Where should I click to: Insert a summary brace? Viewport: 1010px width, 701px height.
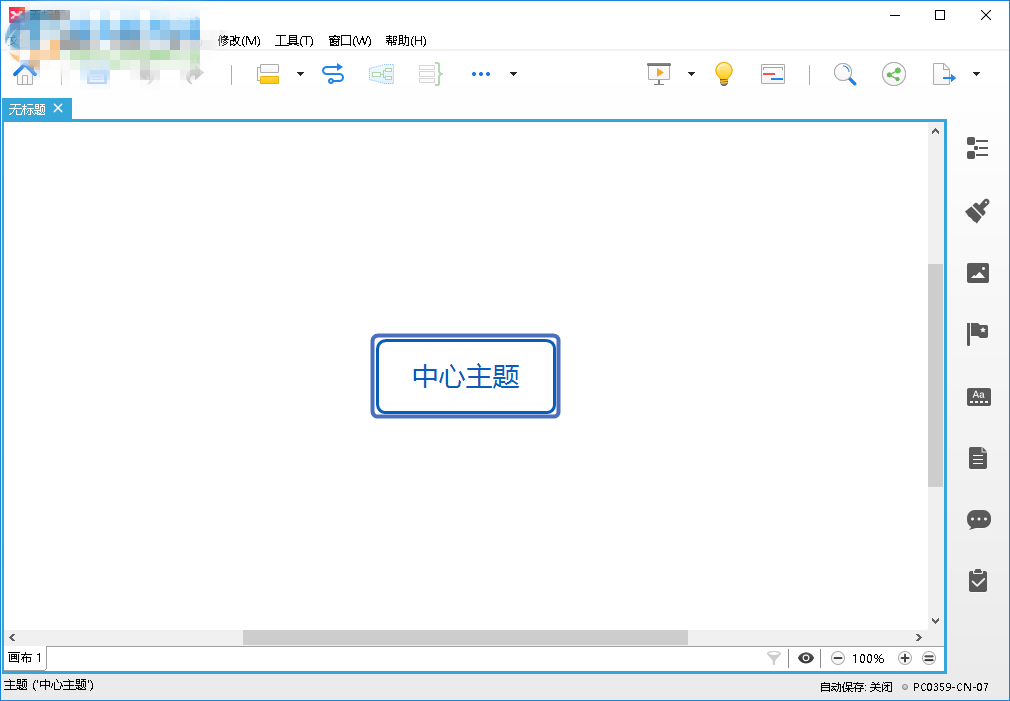[429, 73]
